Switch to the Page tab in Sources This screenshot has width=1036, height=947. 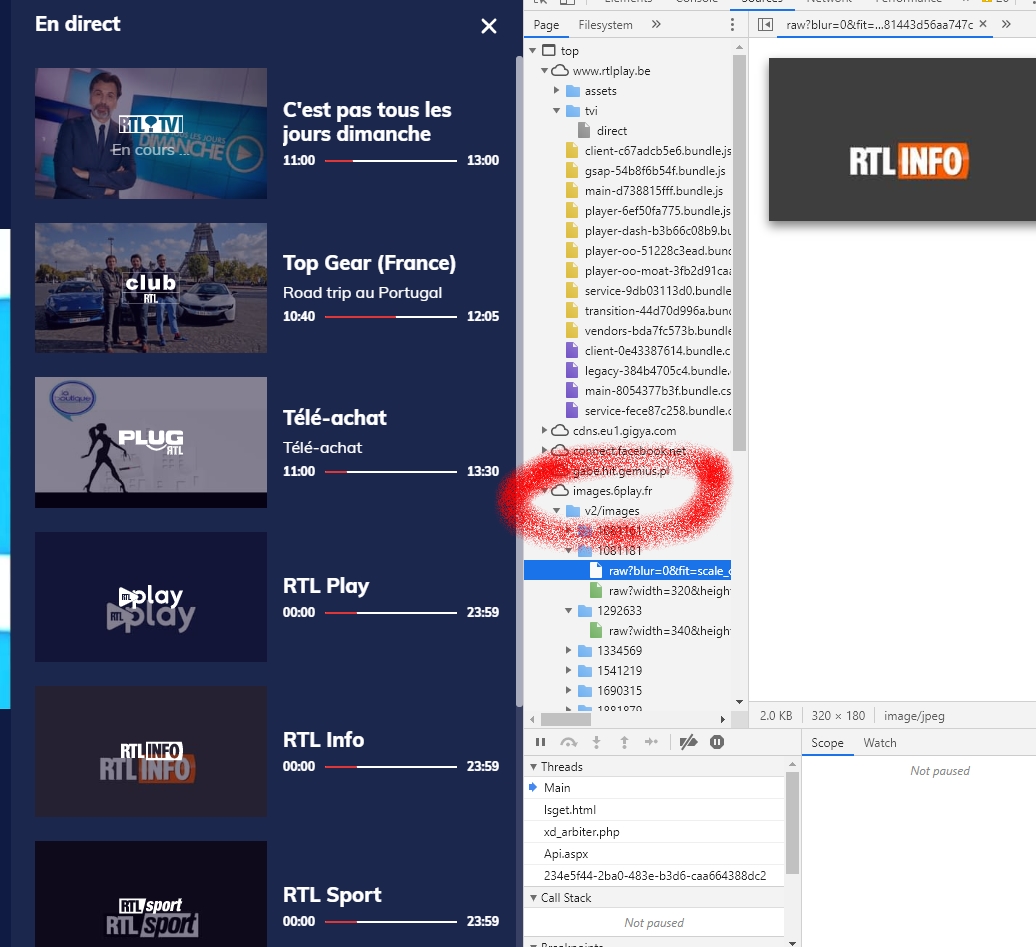(x=546, y=25)
